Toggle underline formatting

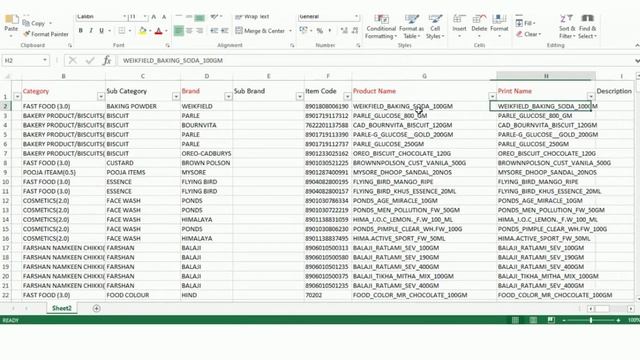101,31
